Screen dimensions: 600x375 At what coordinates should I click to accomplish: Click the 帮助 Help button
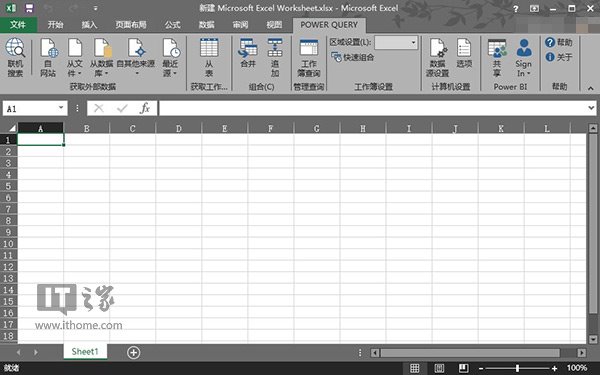tap(559, 42)
